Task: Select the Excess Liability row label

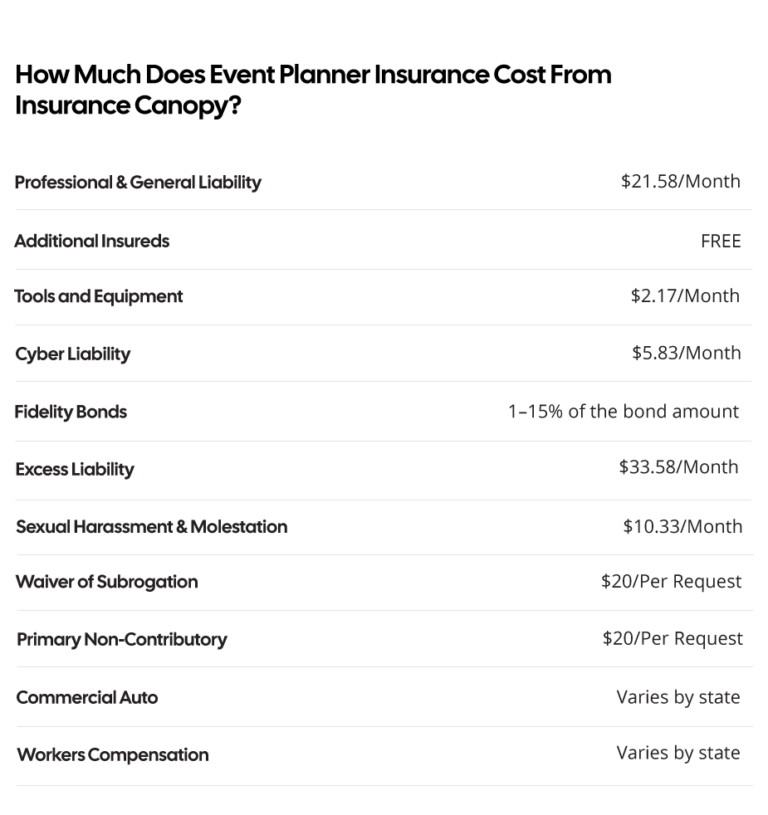Action: tap(75, 469)
